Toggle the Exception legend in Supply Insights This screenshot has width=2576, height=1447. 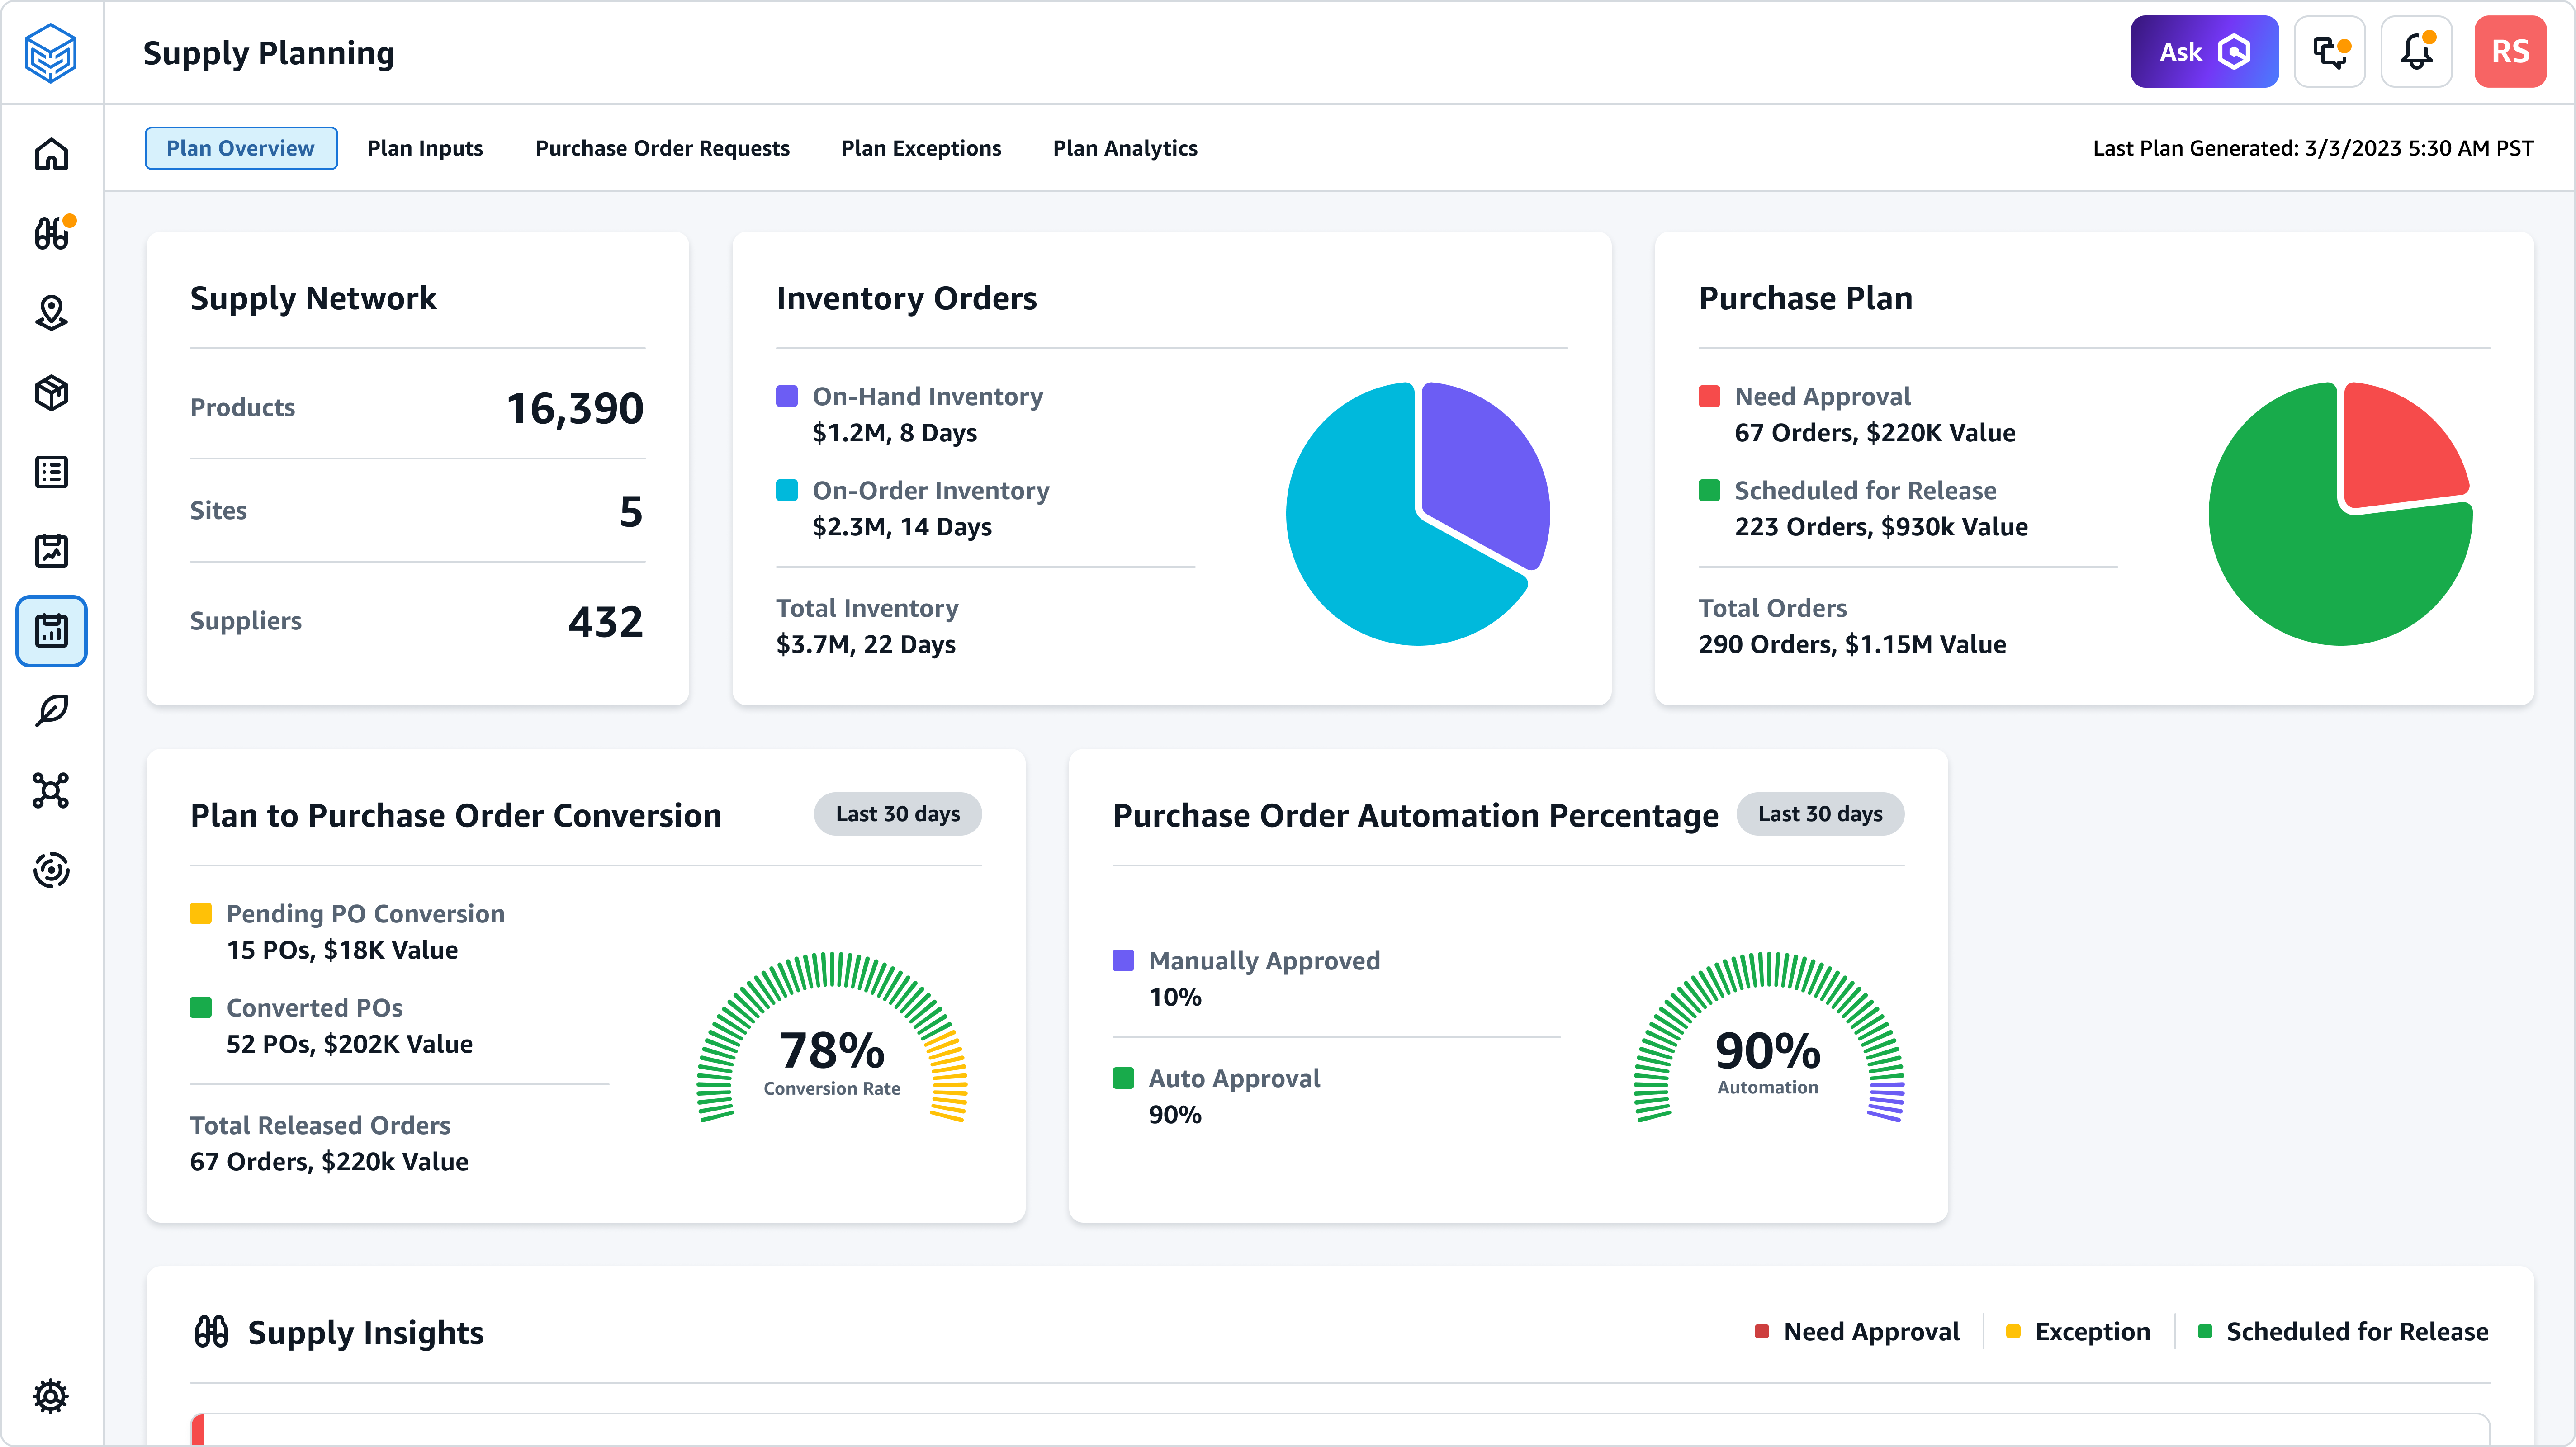pos(2078,1331)
